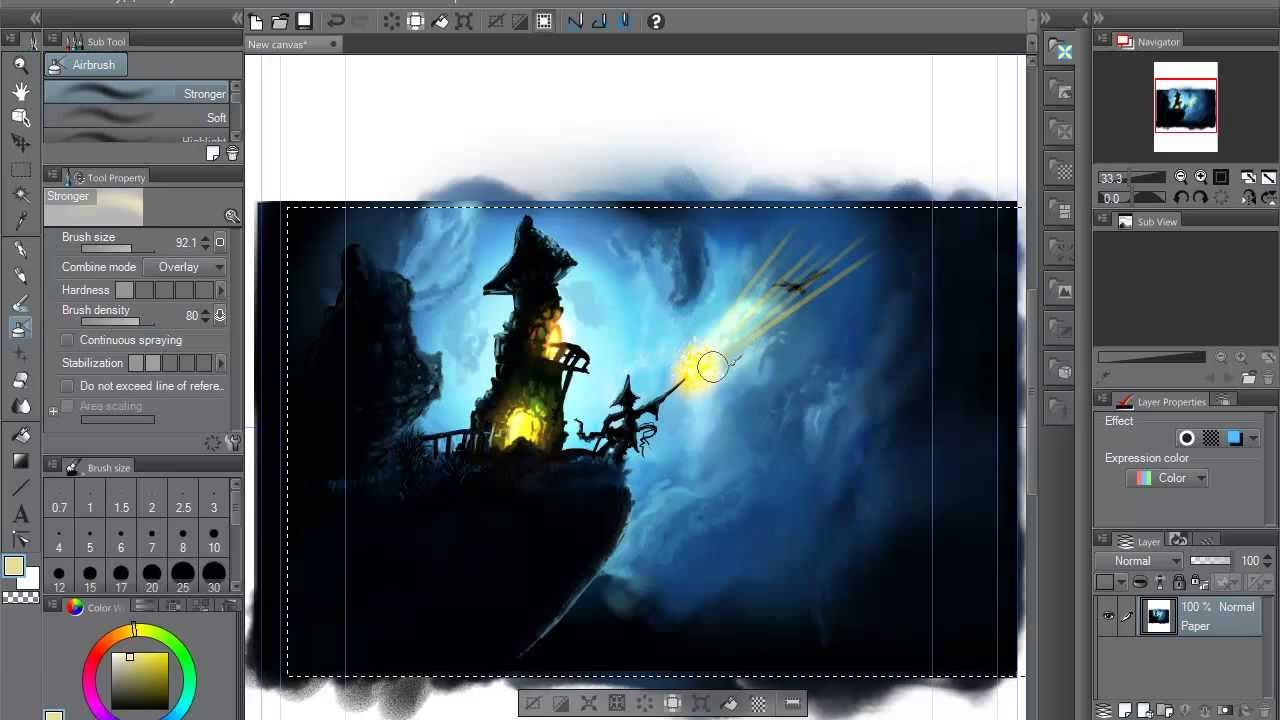Select the Brush tool

(20, 302)
